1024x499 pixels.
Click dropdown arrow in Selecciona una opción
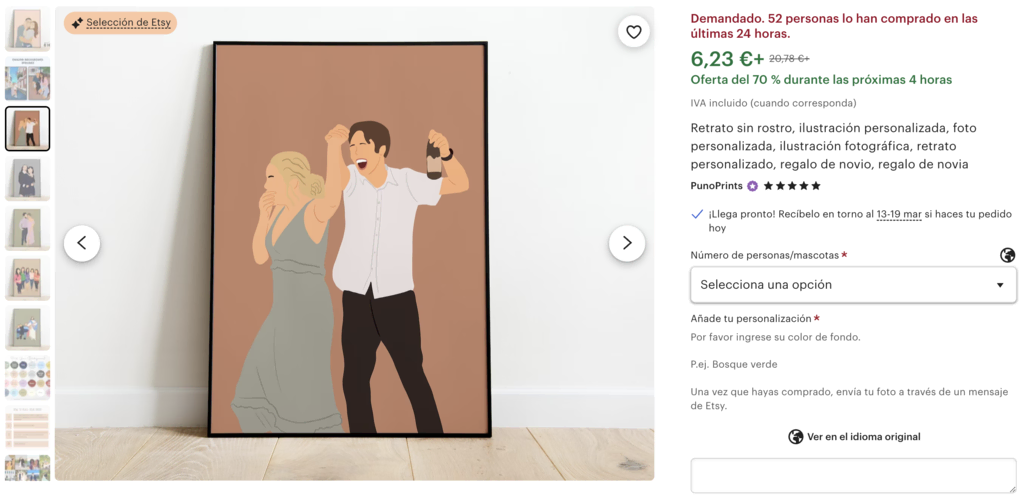point(999,285)
